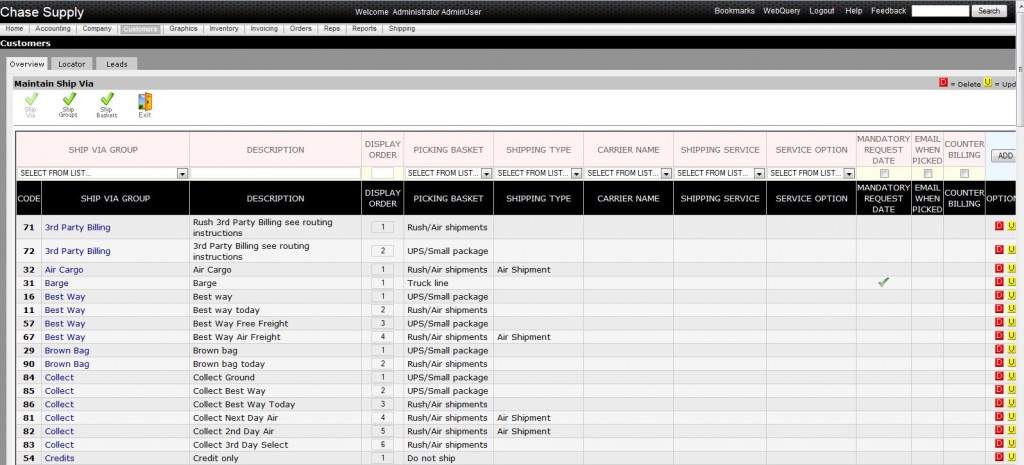Update row 71 Rush 3rd Party Billing
The height and width of the screenshot is (465, 1024).
pyautogui.click(x=1012, y=226)
